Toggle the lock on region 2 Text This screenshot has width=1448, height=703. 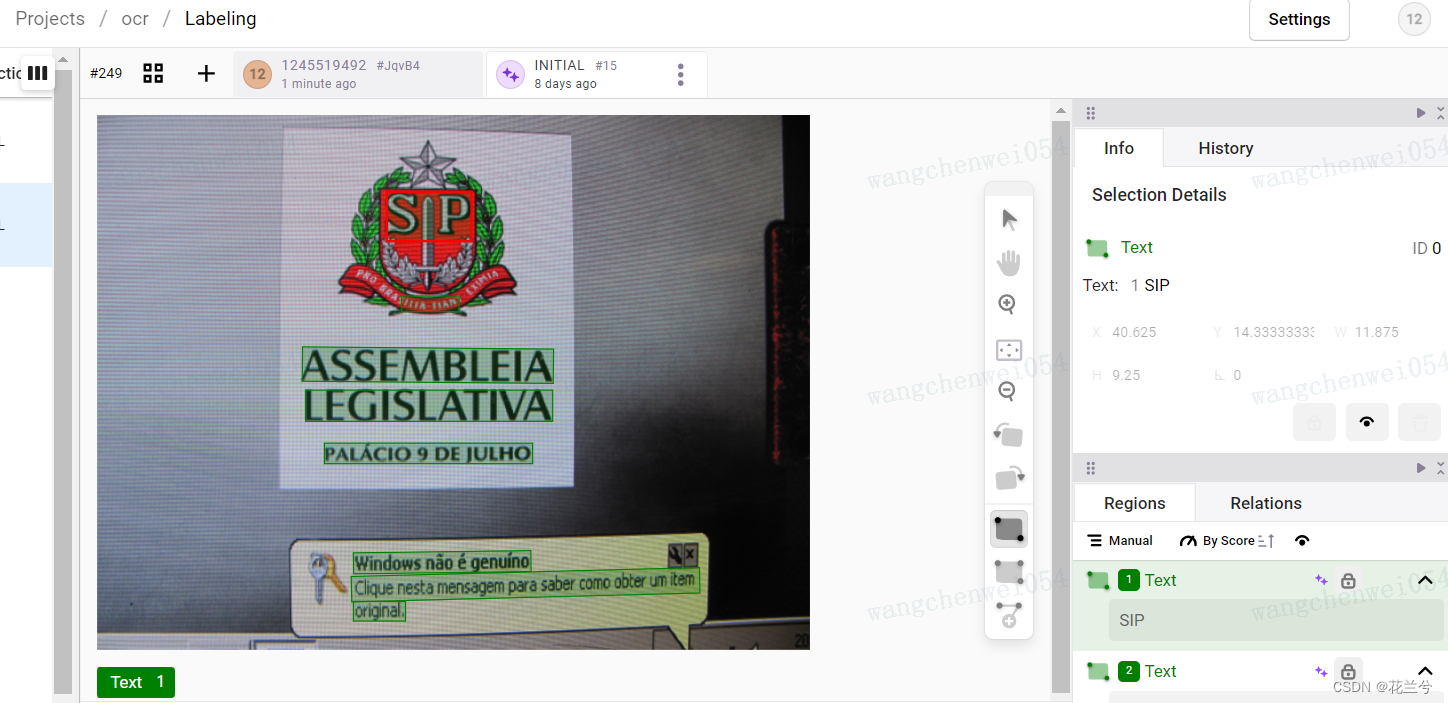pyautogui.click(x=1348, y=671)
